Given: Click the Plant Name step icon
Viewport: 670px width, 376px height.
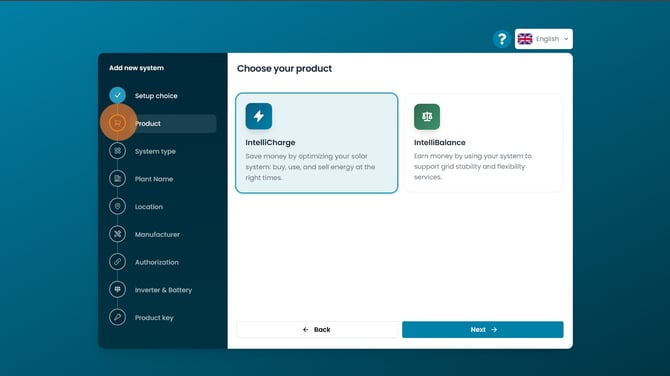Looking at the screenshot, I should click(117, 179).
